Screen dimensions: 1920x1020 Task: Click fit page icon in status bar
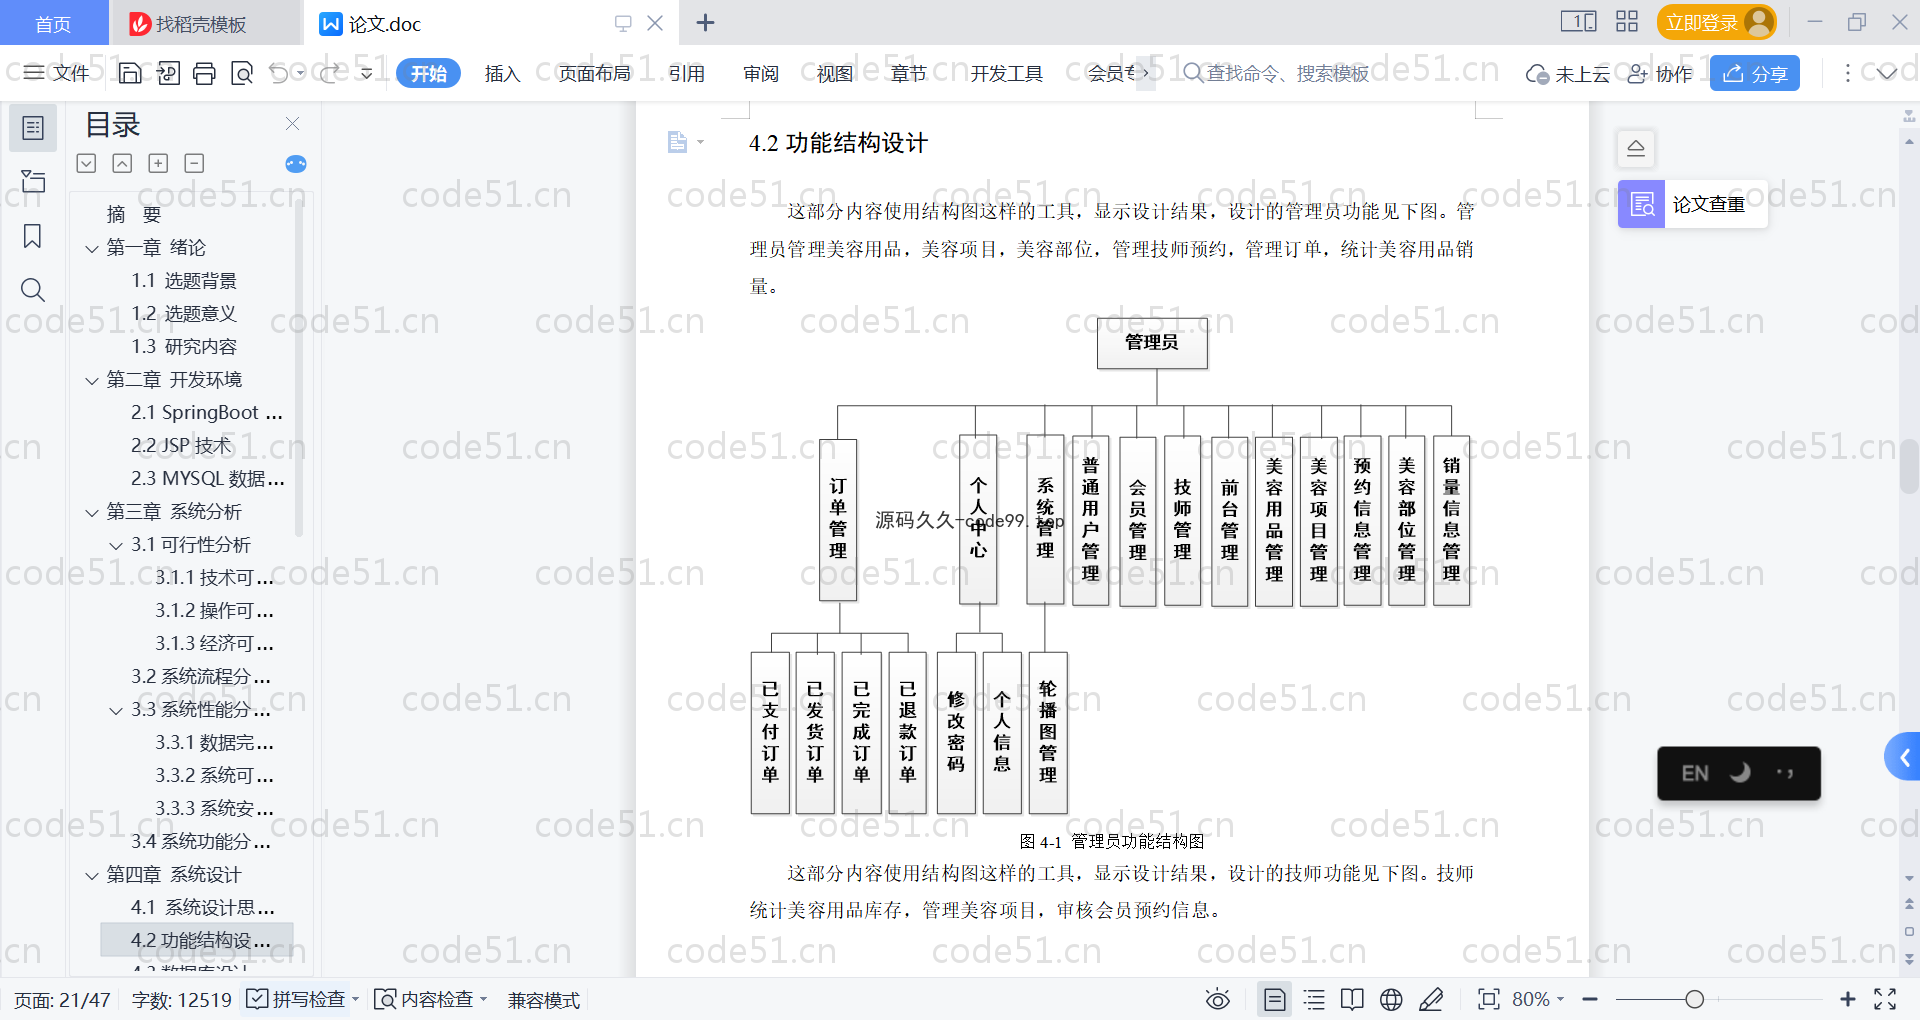point(1489,999)
